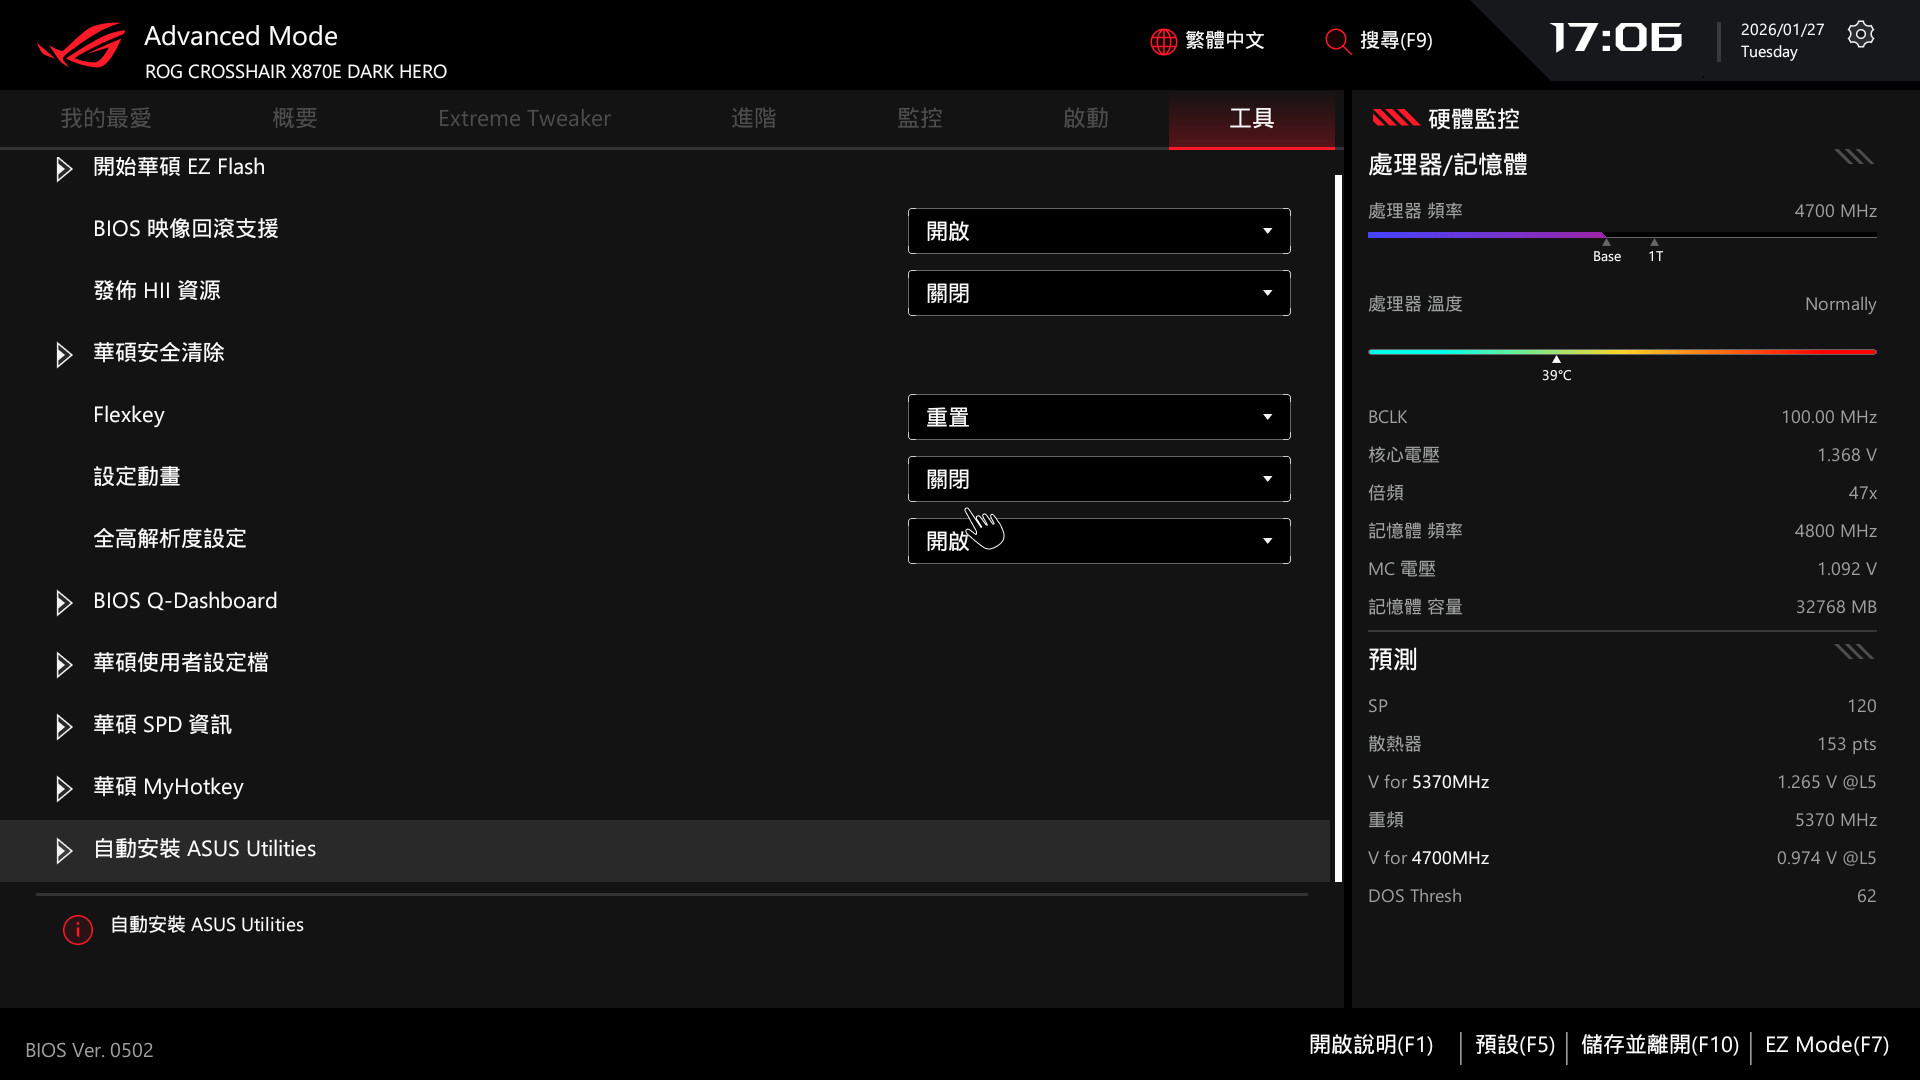Expand 開始華碩 EZ Flash entry
The width and height of the screenshot is (1920, 1080).
tap(178, 167)
